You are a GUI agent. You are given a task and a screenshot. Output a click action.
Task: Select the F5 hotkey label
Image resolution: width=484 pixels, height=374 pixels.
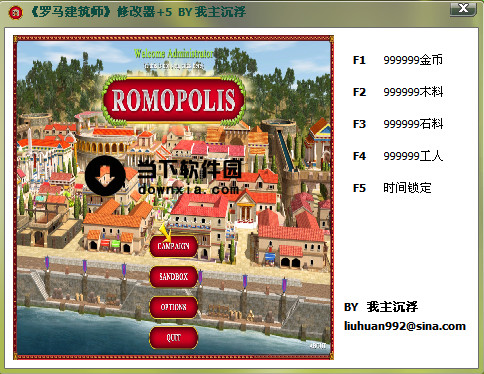[359, 188]
